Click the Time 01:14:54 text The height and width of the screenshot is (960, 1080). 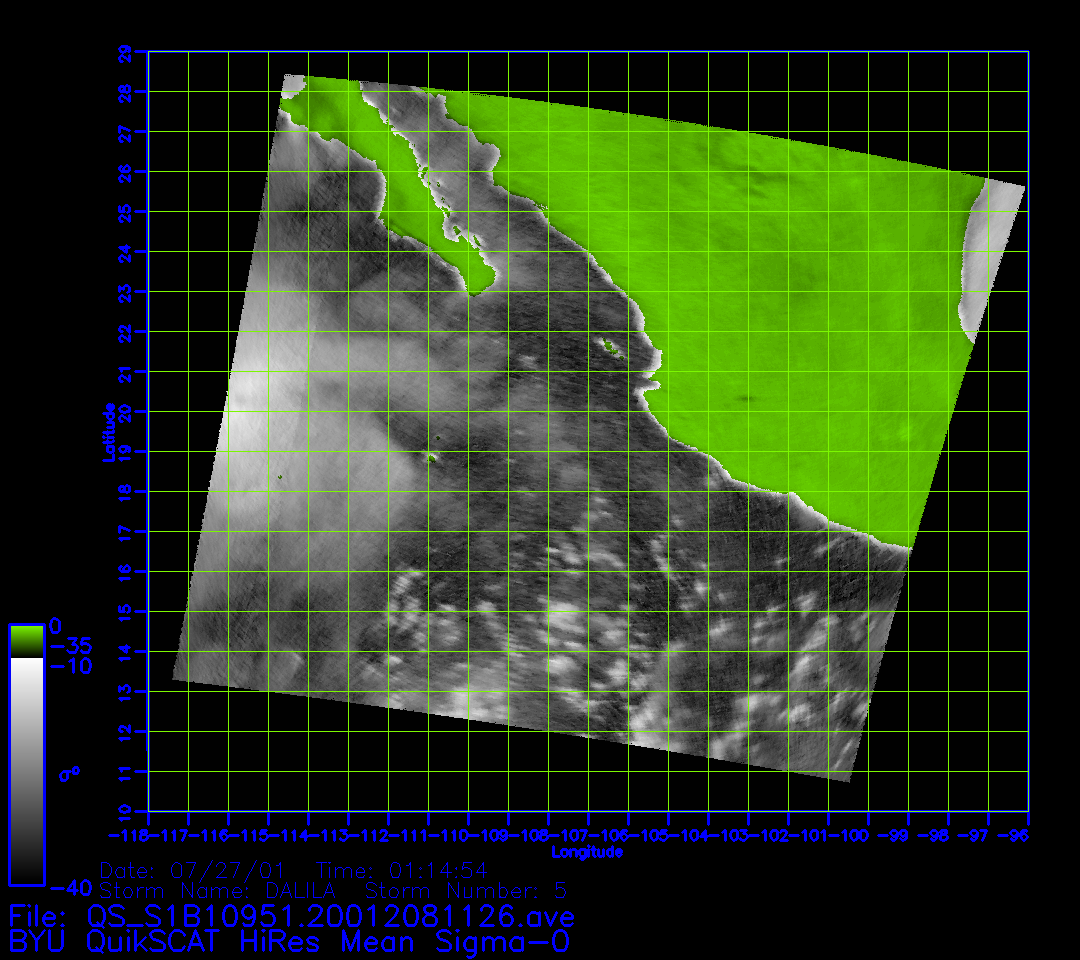[x=401, y=868]
